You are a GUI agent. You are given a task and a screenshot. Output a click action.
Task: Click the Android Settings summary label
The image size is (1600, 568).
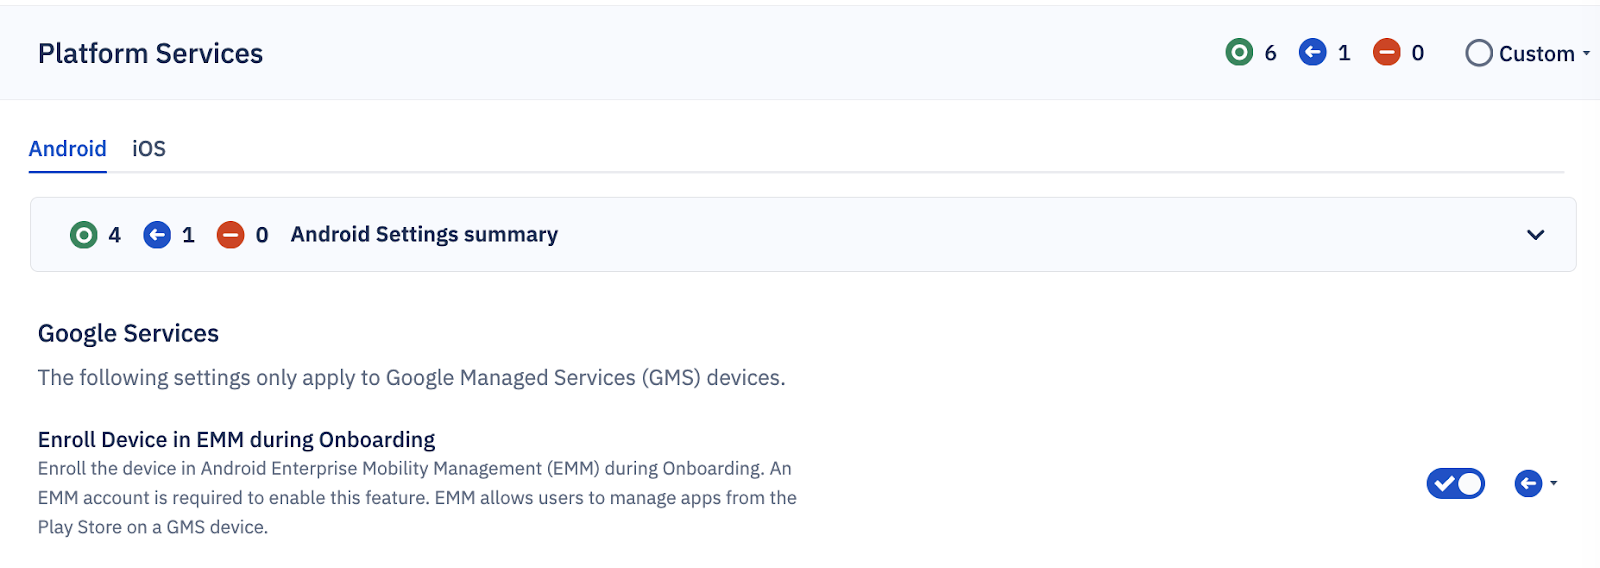(424, 235)
